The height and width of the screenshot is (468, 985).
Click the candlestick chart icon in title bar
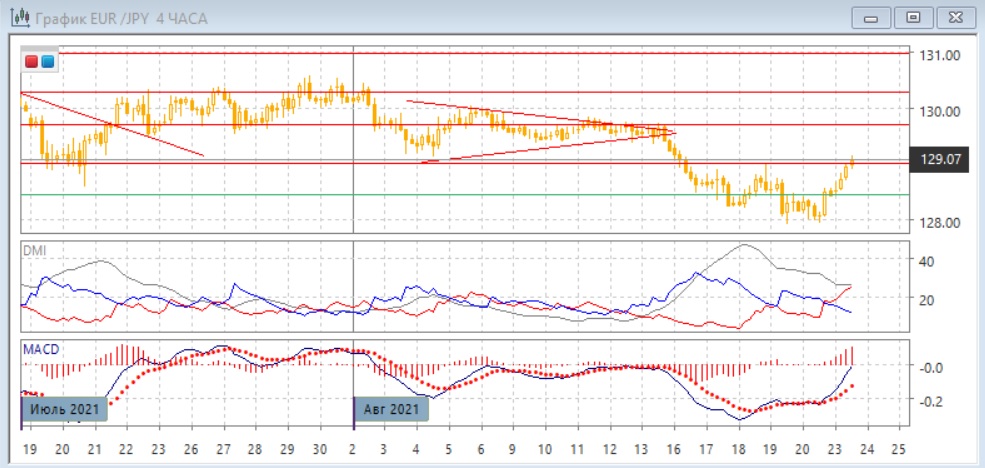[x=18, y=19]
